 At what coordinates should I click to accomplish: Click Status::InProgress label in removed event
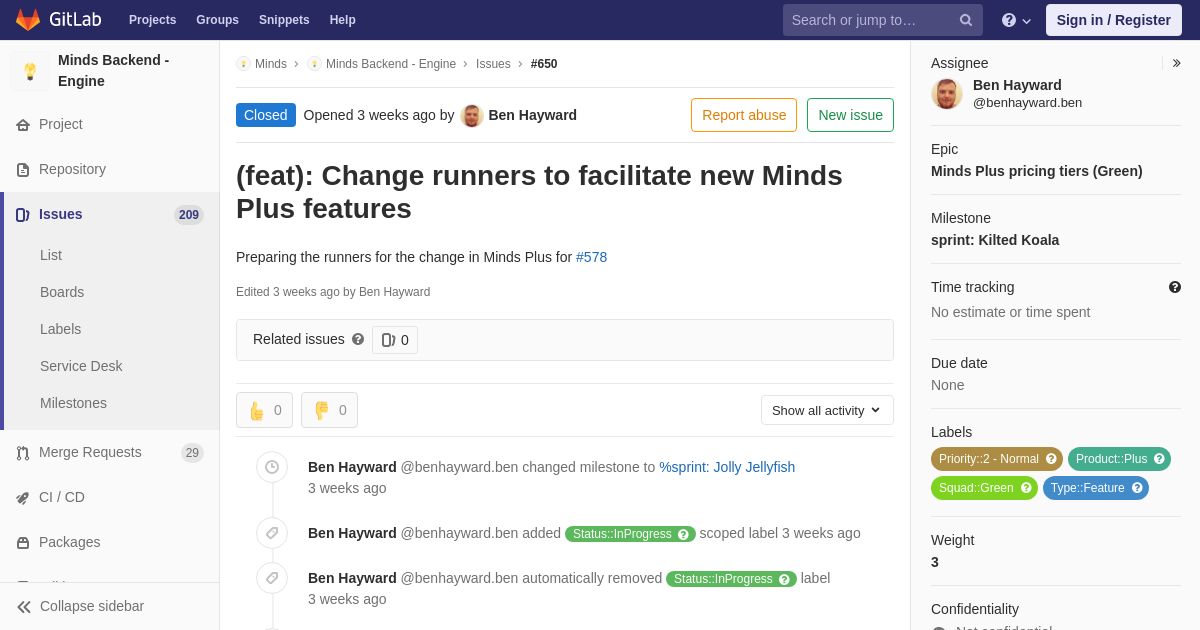731,579
